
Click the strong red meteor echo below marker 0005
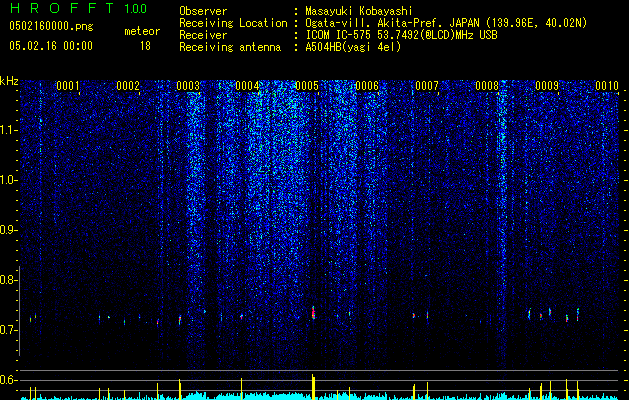point(313,313)
